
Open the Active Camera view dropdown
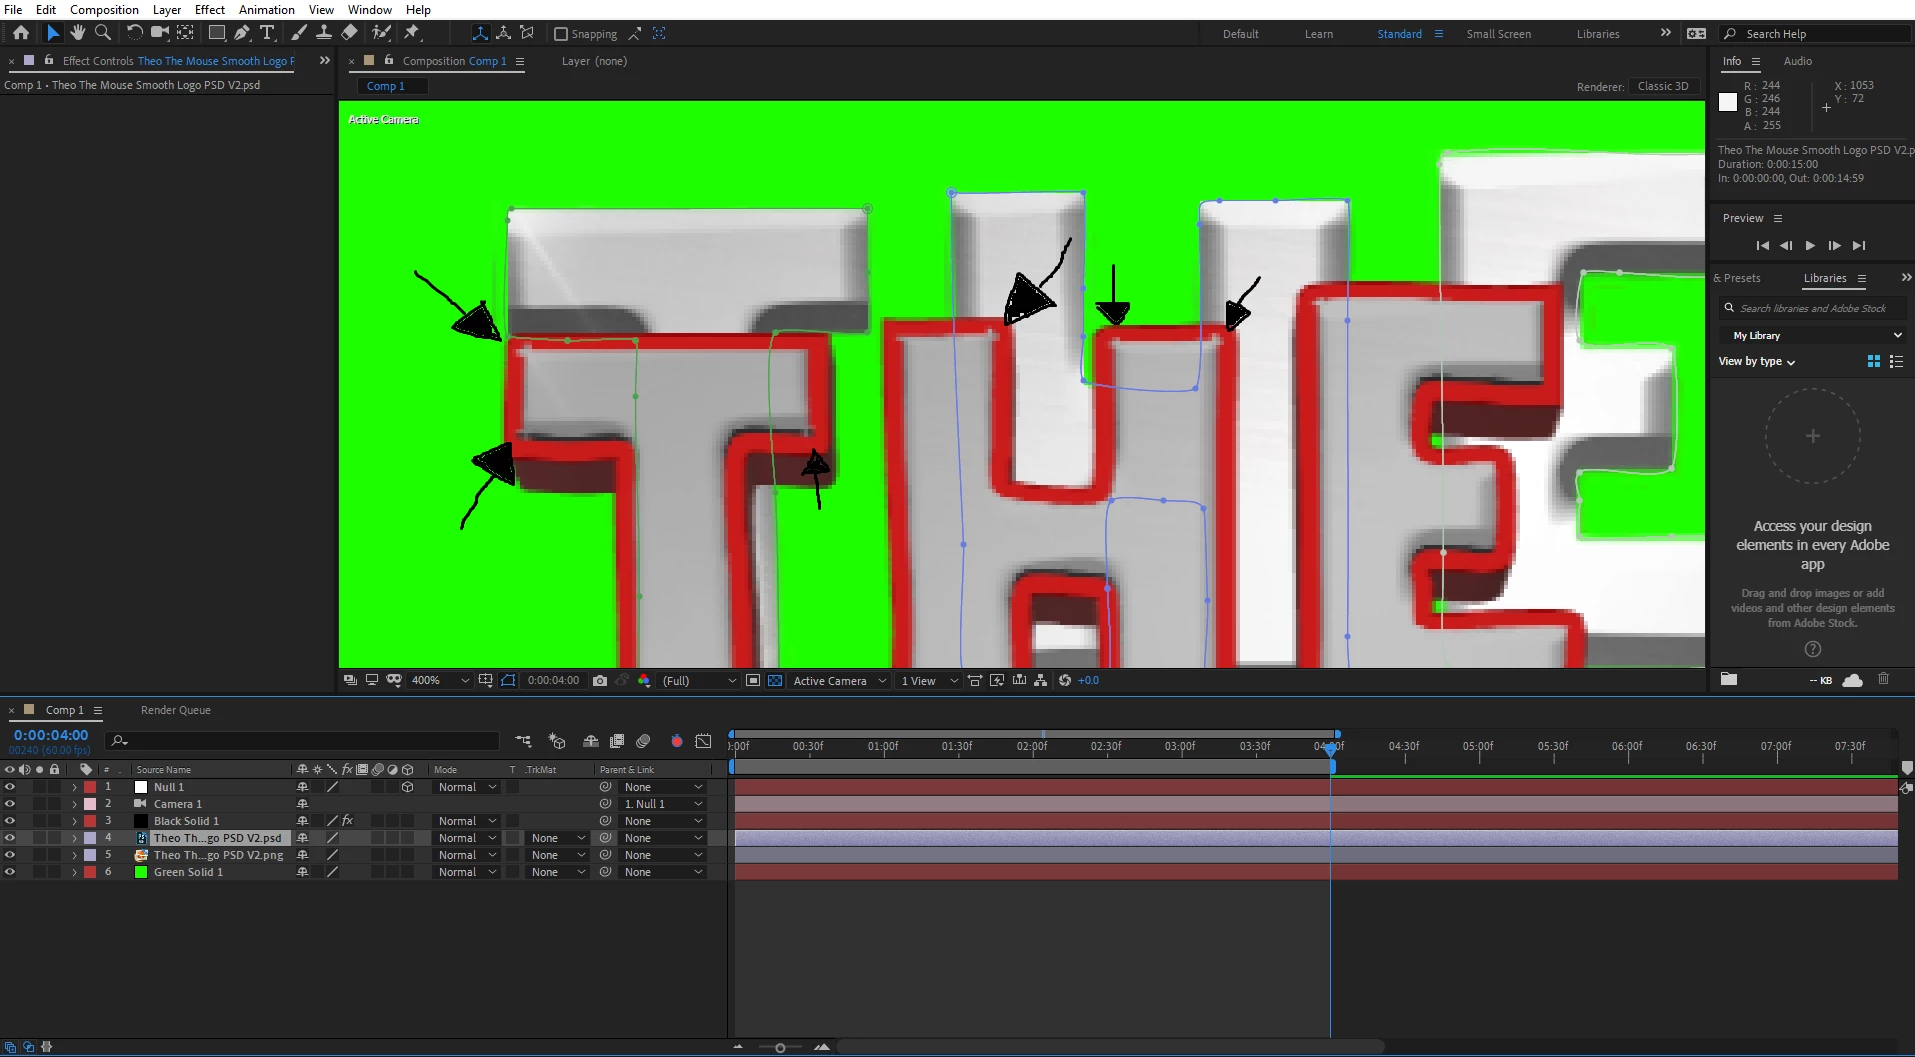point(839,680)
